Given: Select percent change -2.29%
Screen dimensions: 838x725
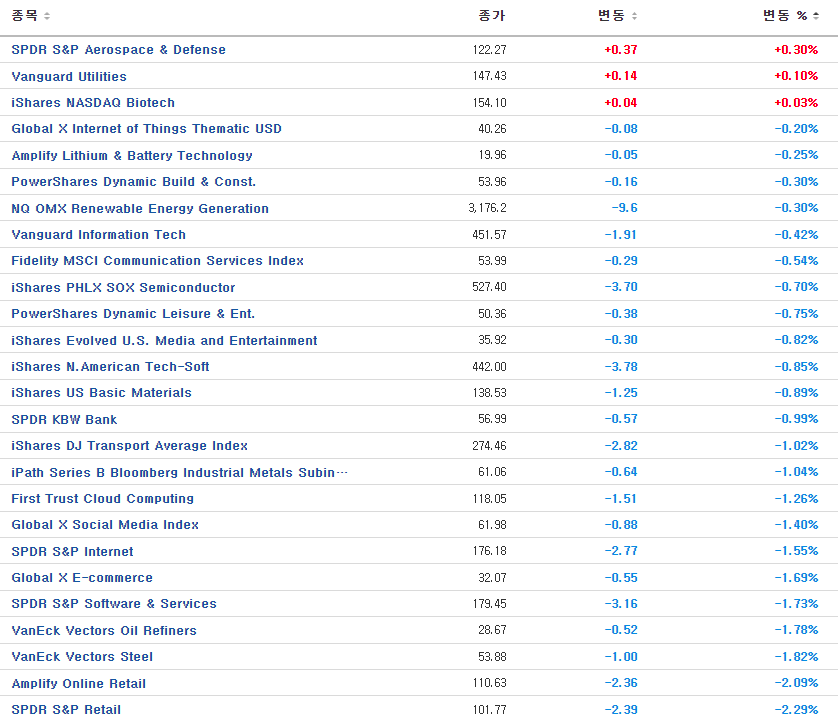Looking at the screenshot, I should (796, 710).
